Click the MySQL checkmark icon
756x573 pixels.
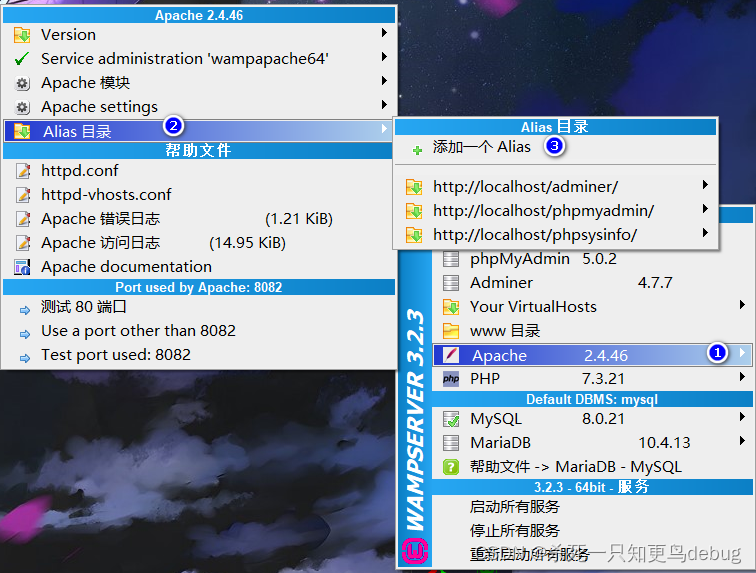pyautogui.click(x=451, y=419)
